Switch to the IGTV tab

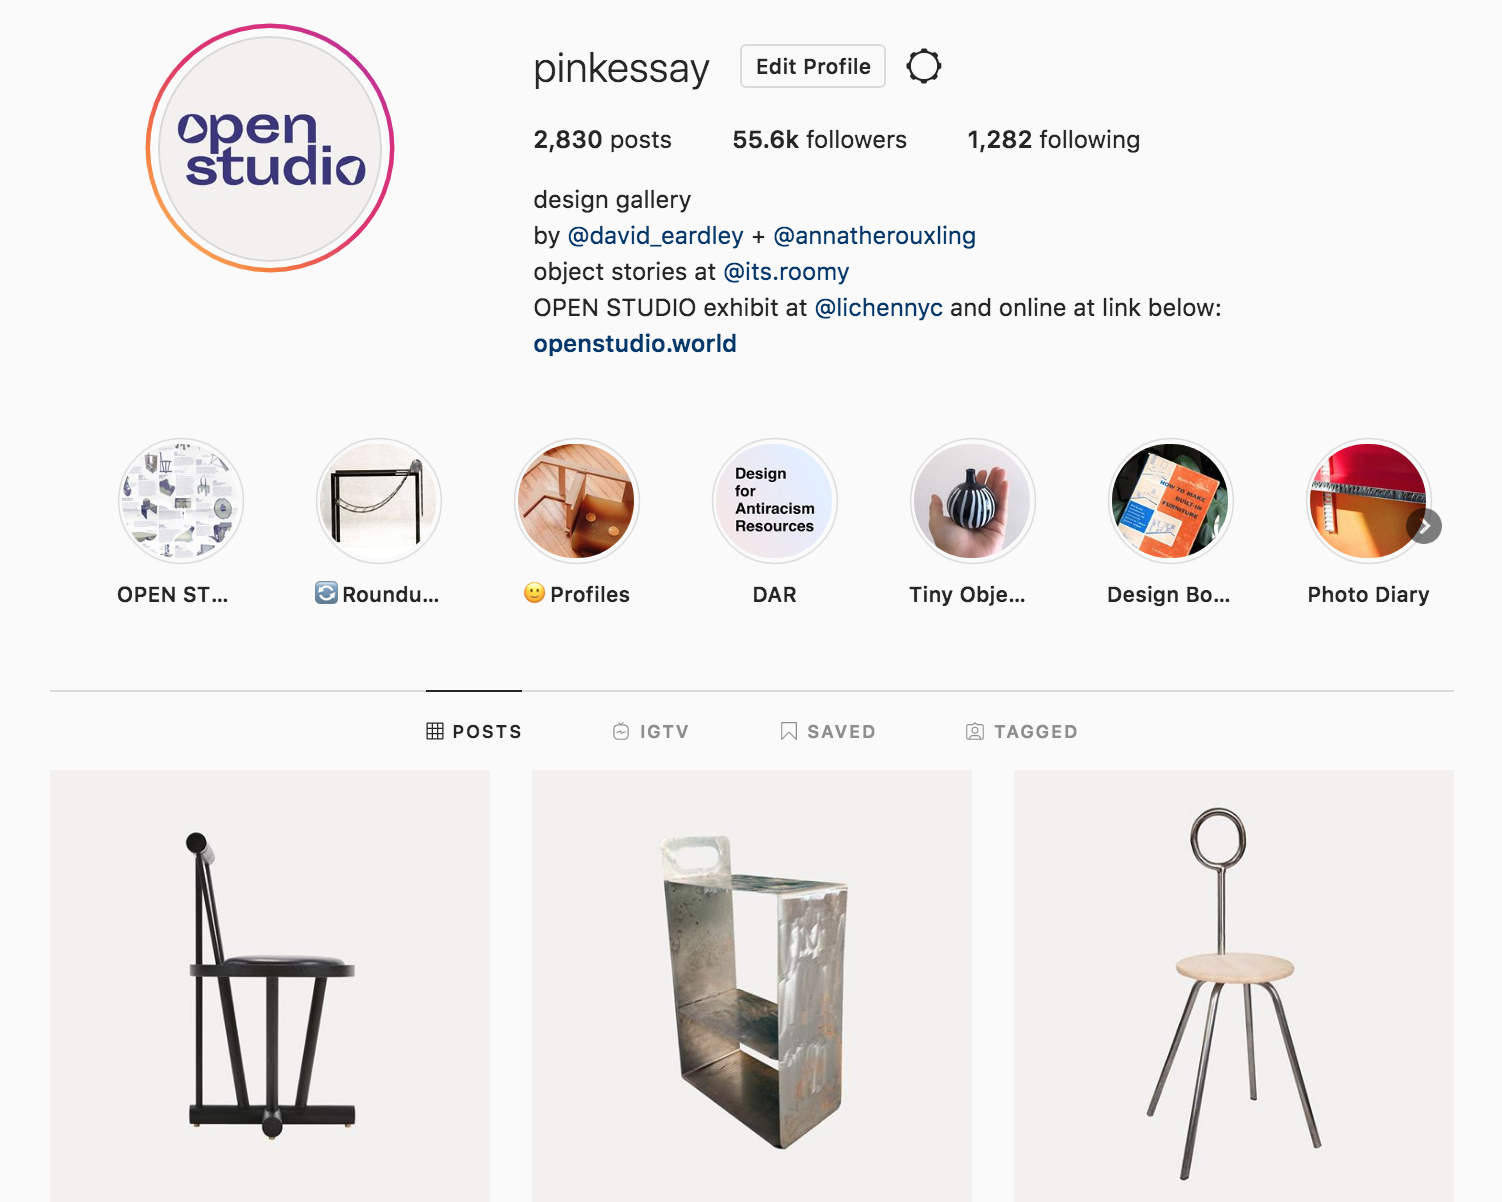click(651, 732)
